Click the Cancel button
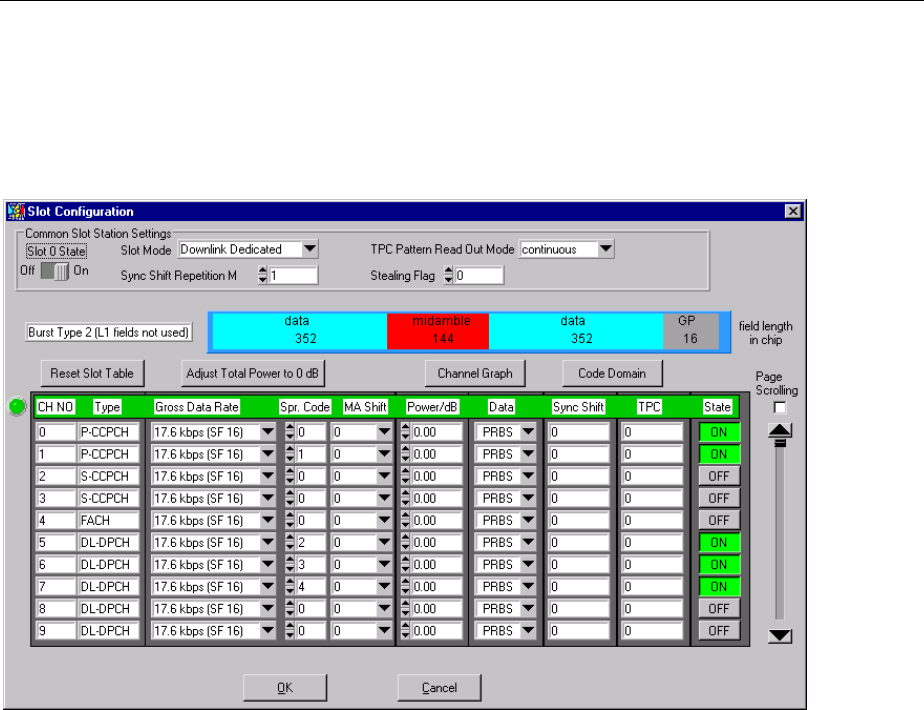Image resolution: width=924 pixels, height=710 pixels. point(439,688)
